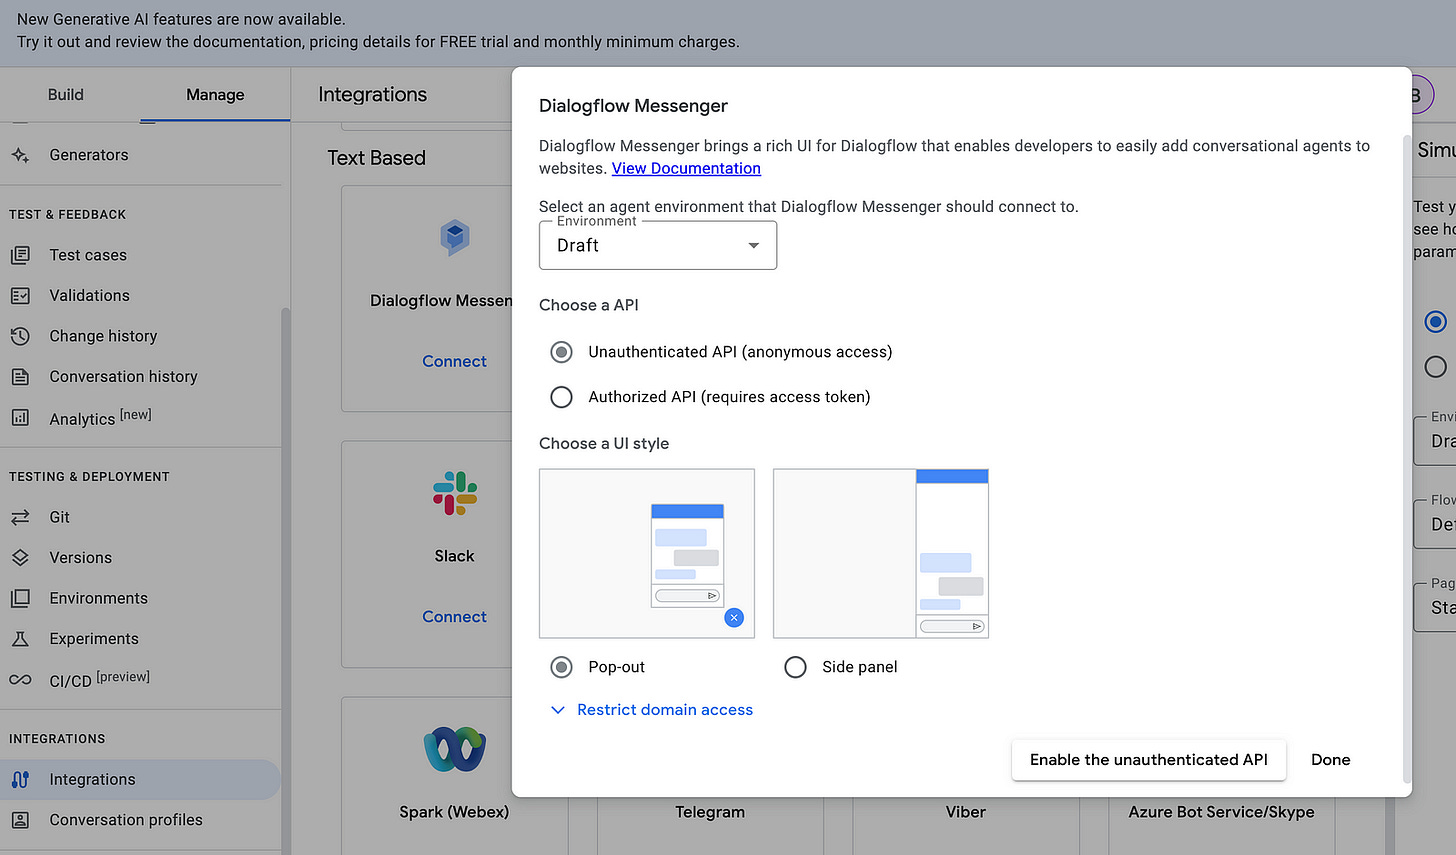The image size is (1456, 855).
Task: Click the Spark (Webex) logo icon
Action: [455, 750]
